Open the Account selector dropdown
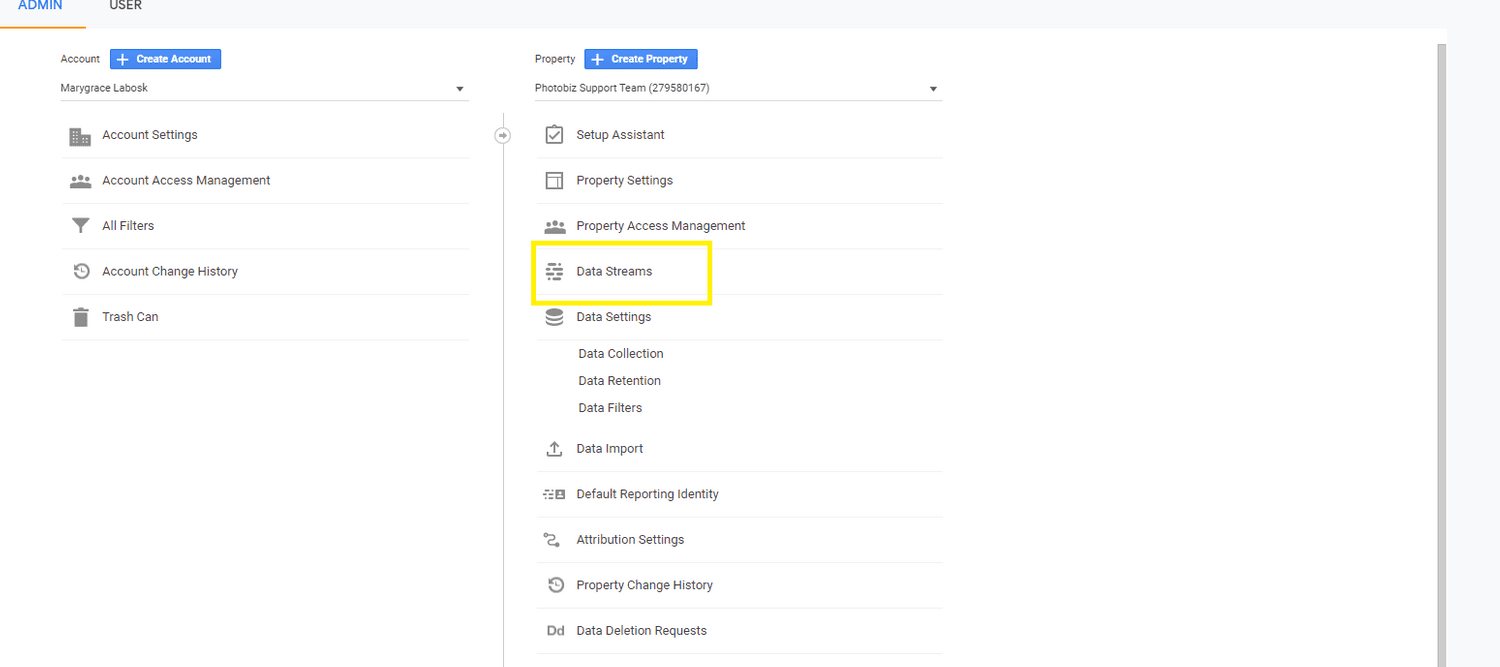 coord(459,88)
